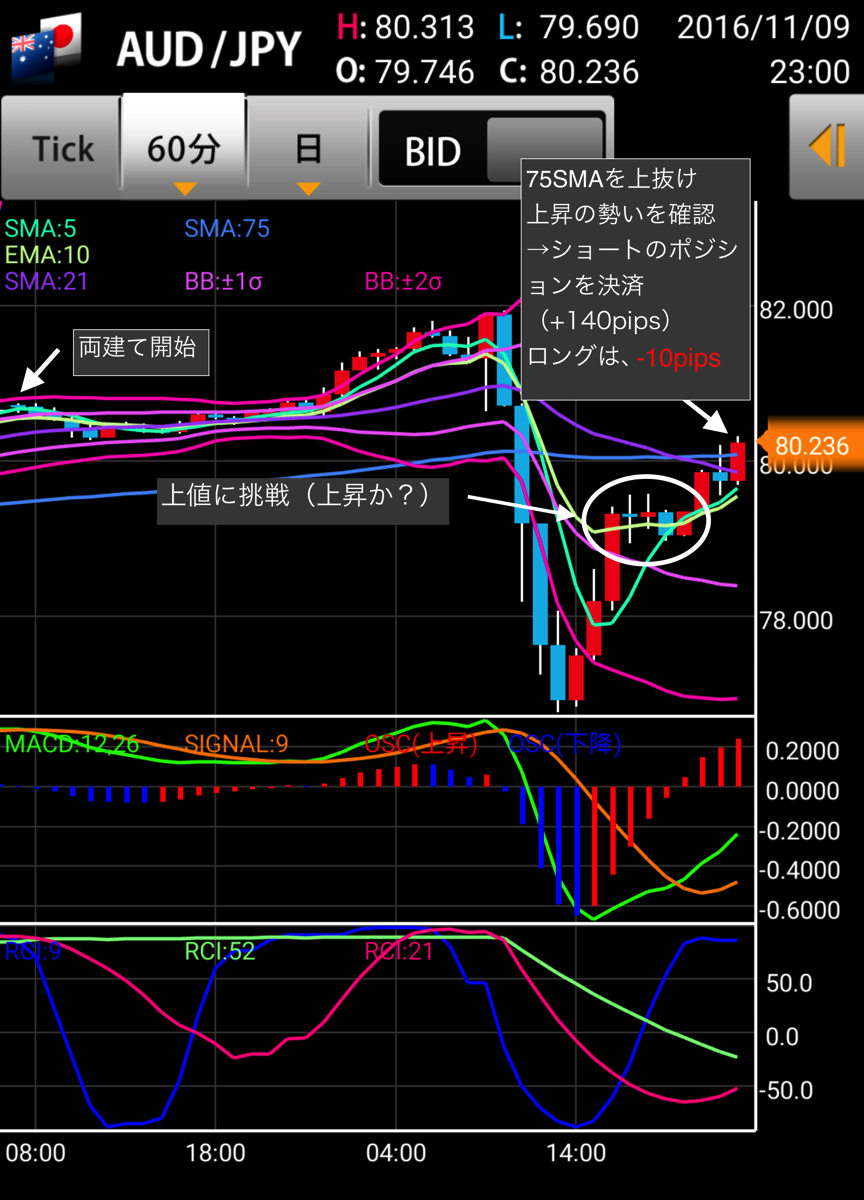Select the 60分 chart tab
Viewport: 864px width, 1200px height.
[x=184, y=147]
